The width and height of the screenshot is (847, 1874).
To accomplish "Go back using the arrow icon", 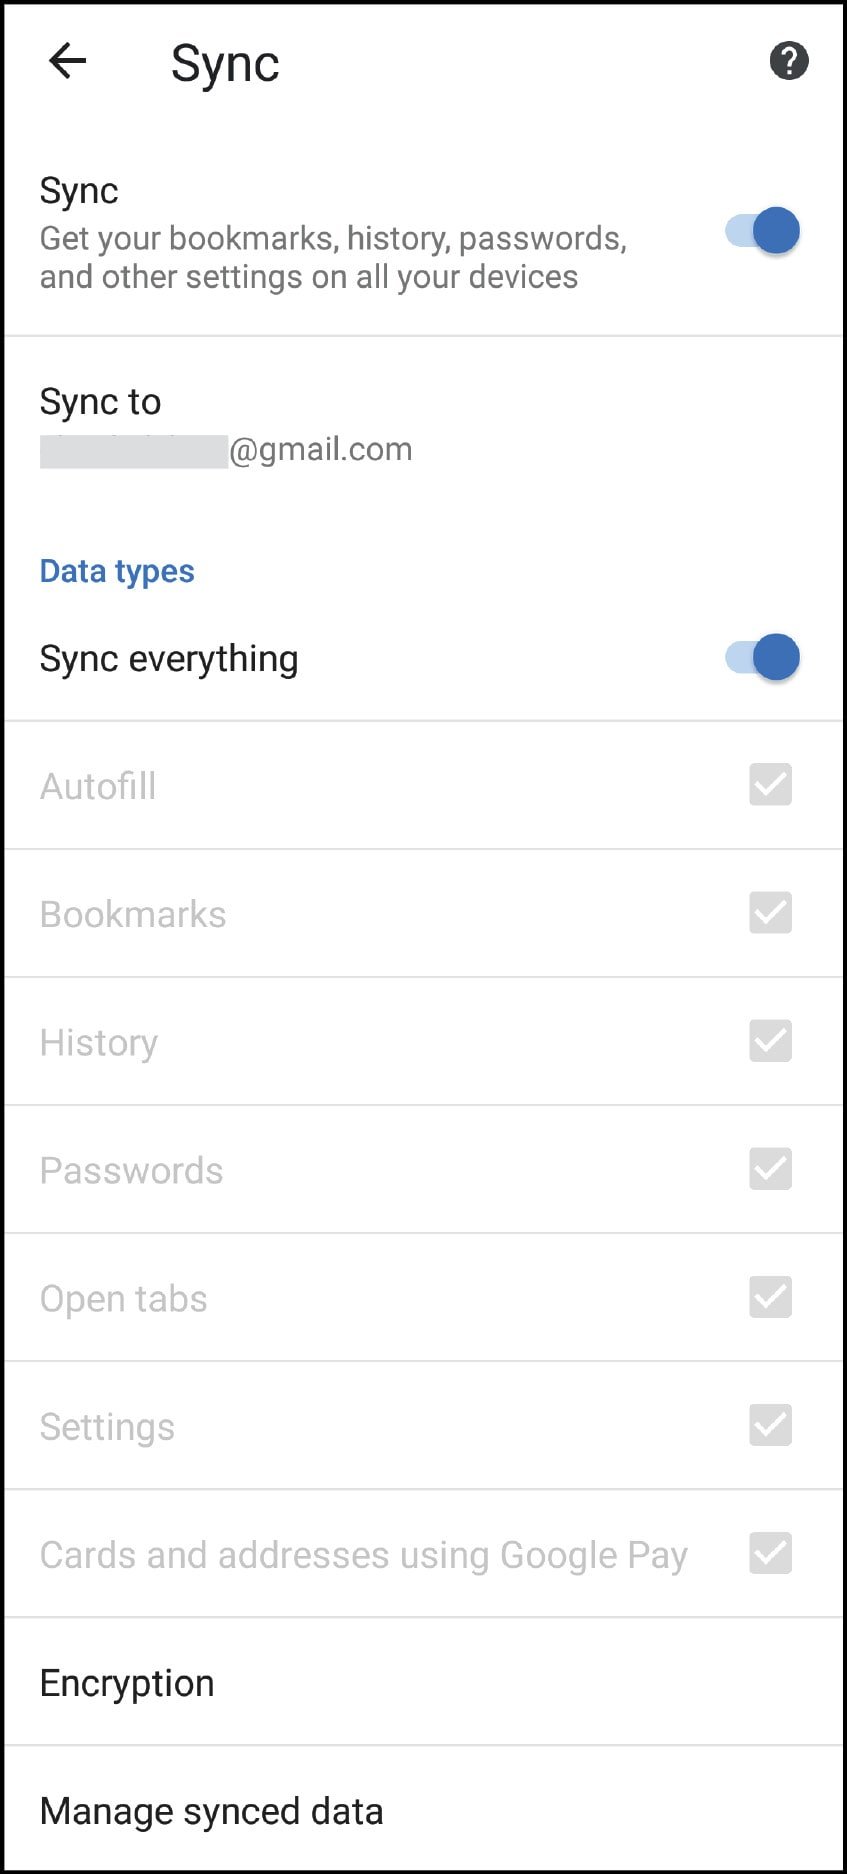I will pos(68,61).
